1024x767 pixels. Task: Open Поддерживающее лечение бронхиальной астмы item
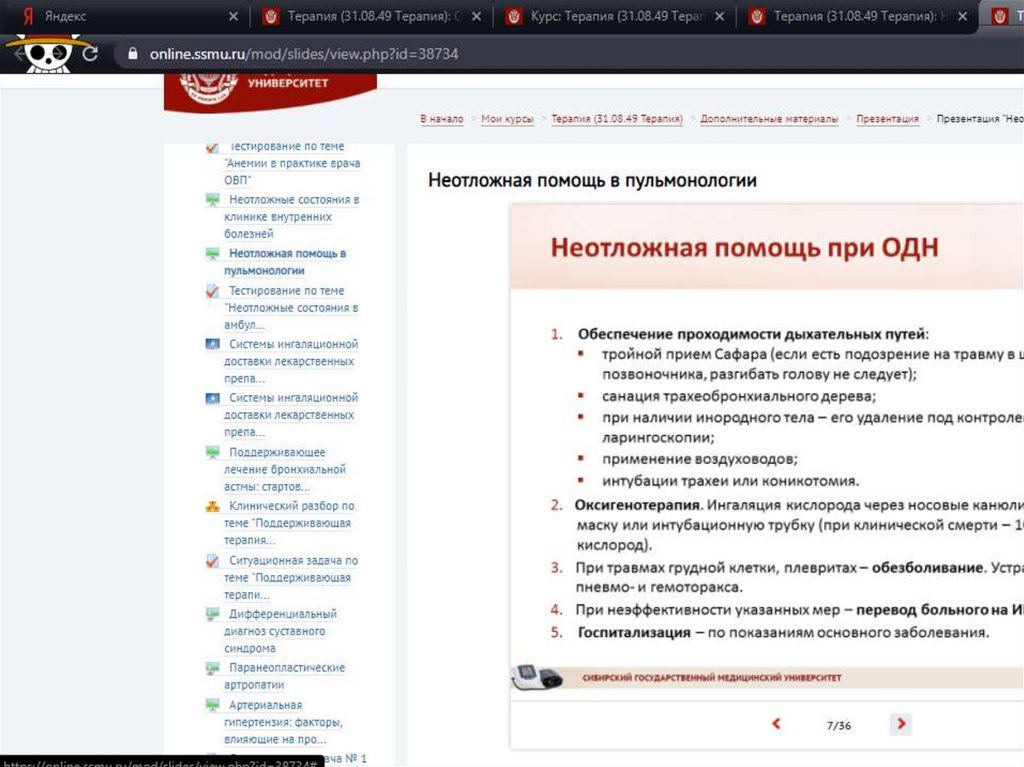pos(285,469)
